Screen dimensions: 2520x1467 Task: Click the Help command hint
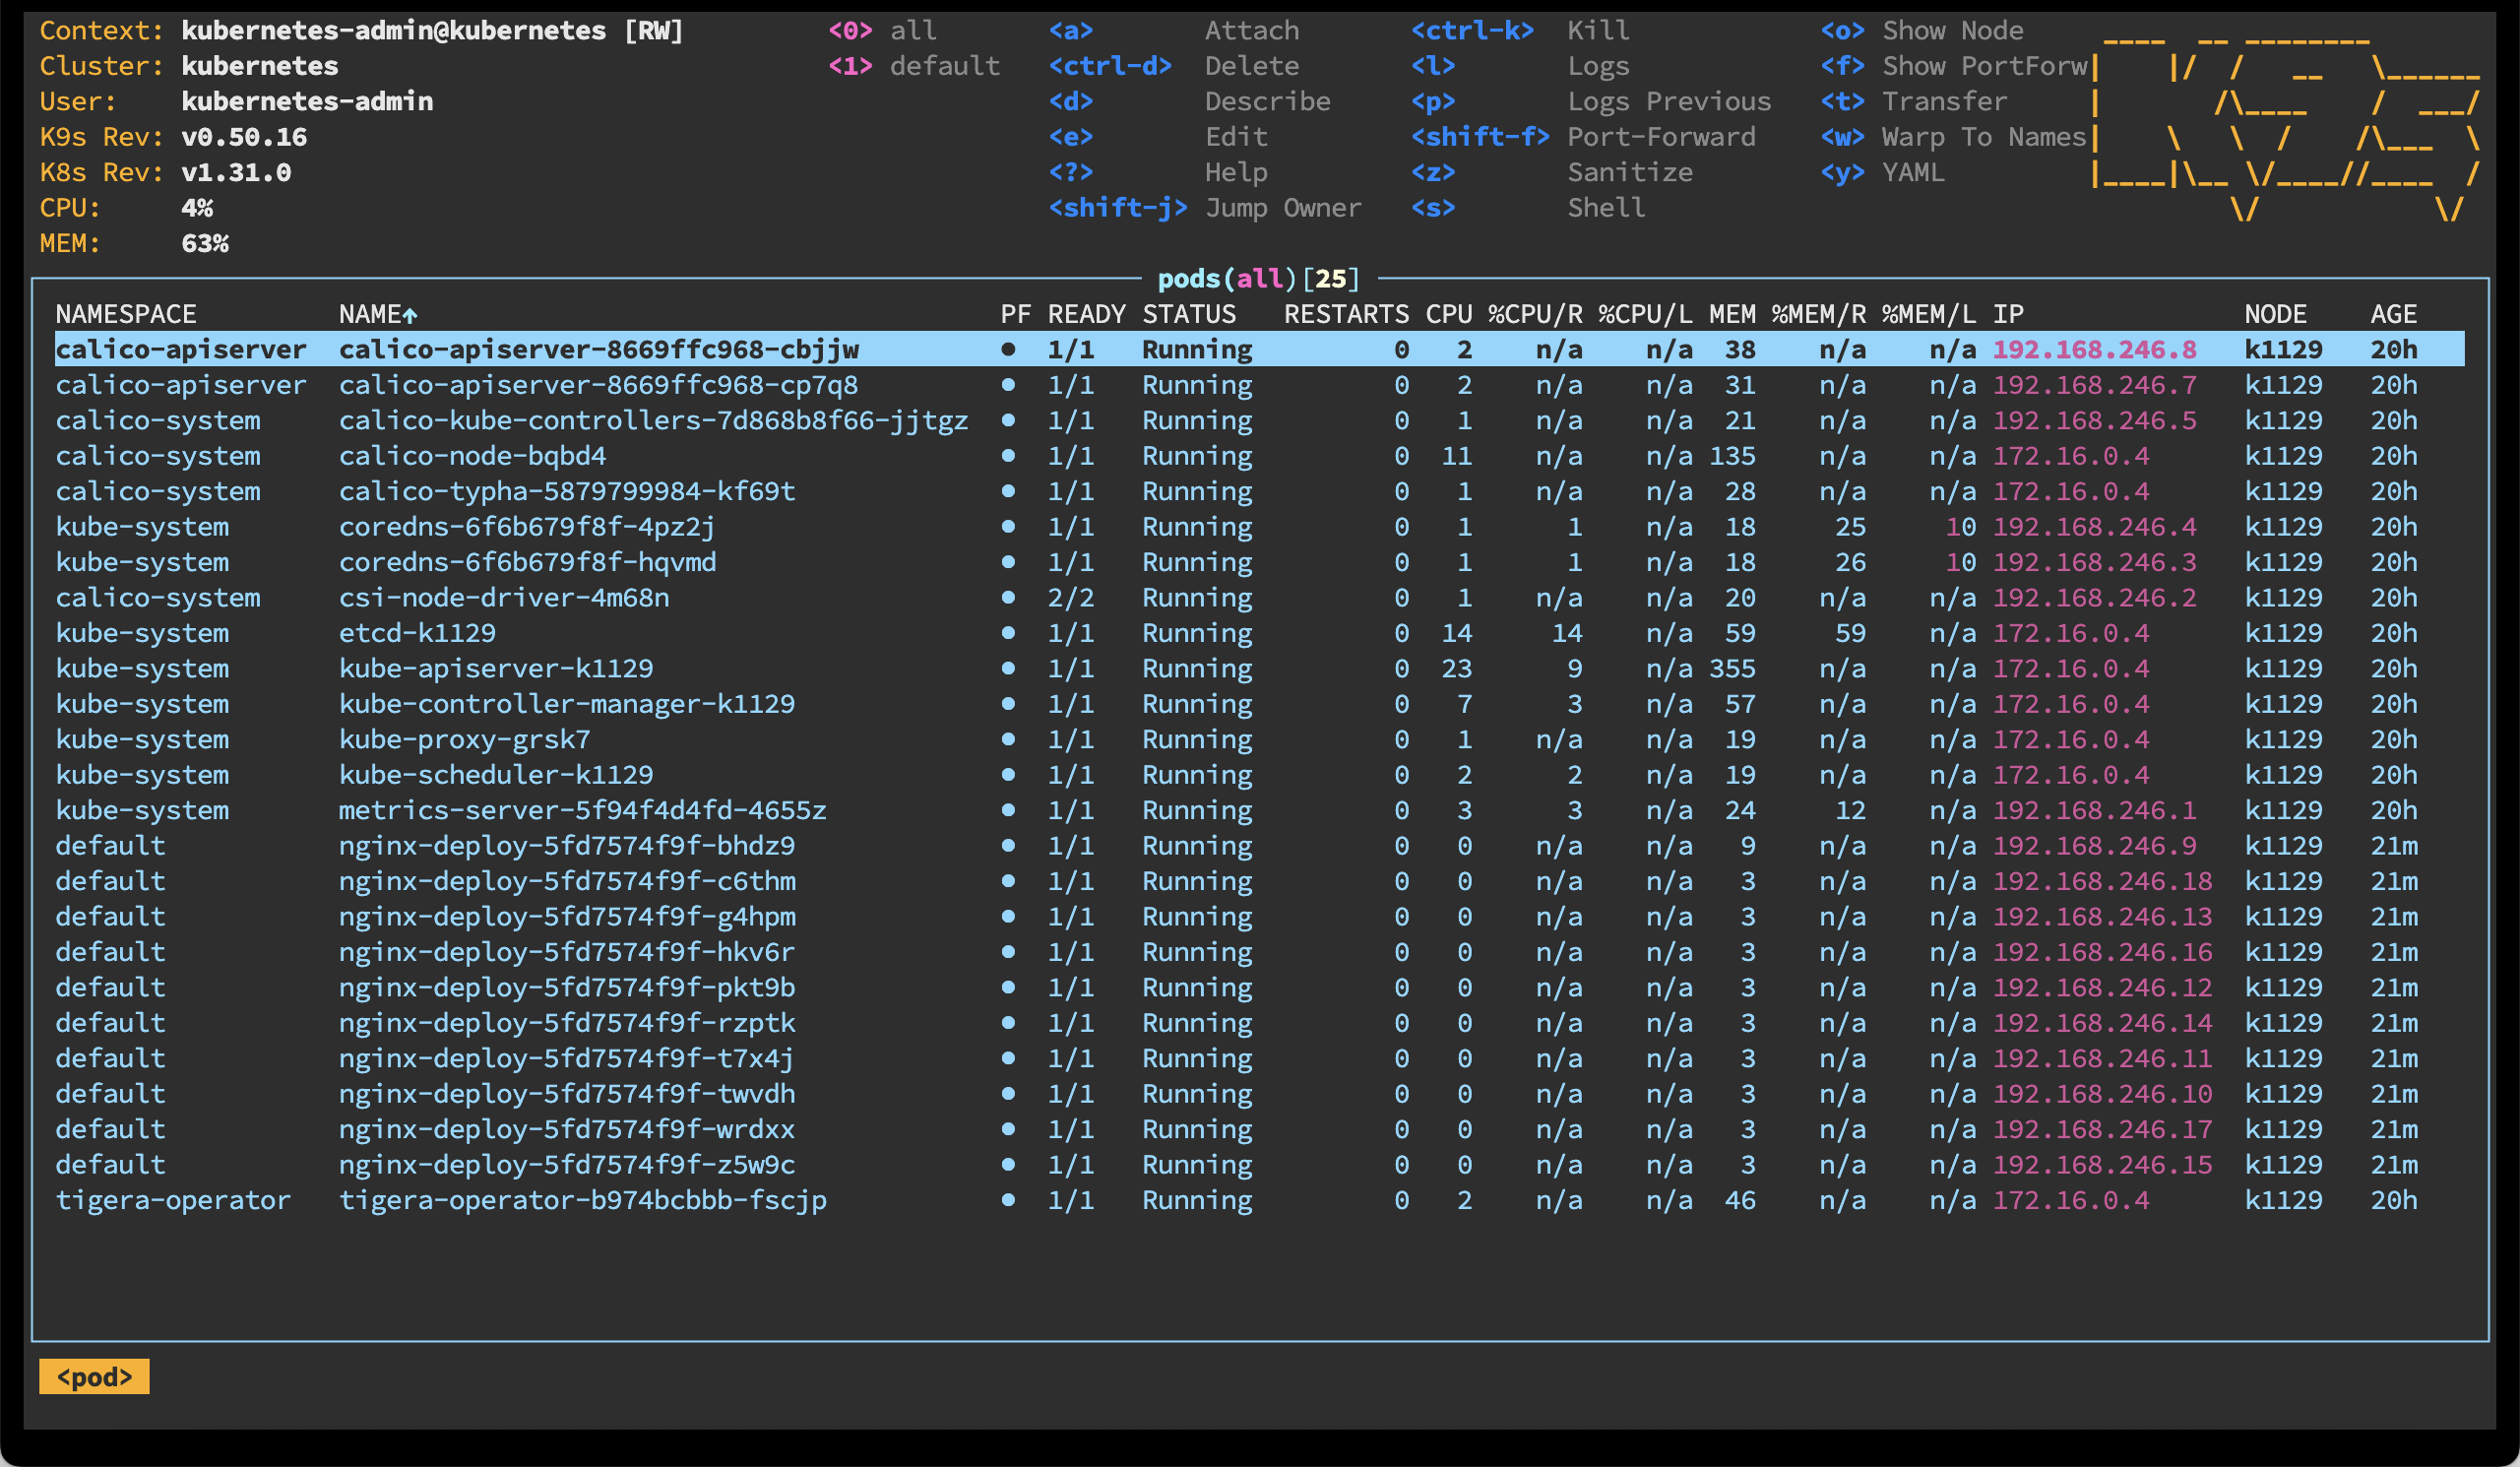click(1236, 173)
